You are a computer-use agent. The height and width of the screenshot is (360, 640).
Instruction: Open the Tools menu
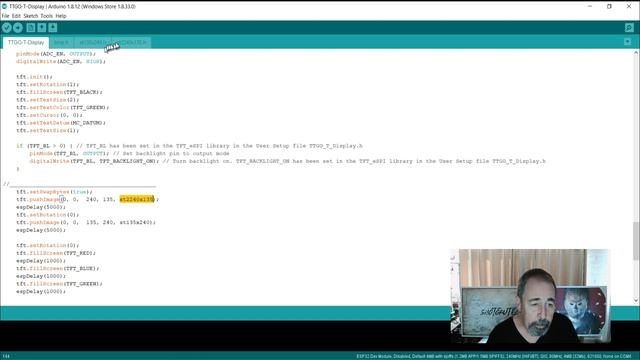click(47, 16)
